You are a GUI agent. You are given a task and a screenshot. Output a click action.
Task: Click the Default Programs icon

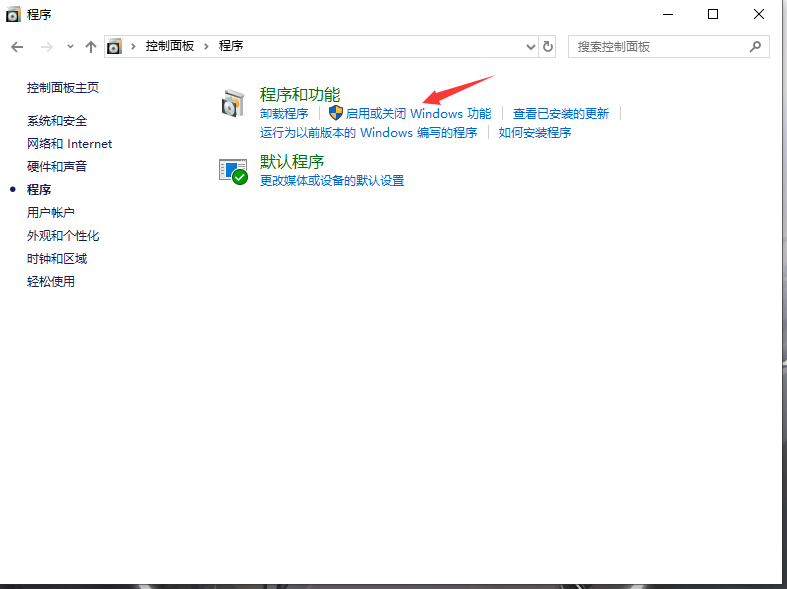click(x=233, y=170)
